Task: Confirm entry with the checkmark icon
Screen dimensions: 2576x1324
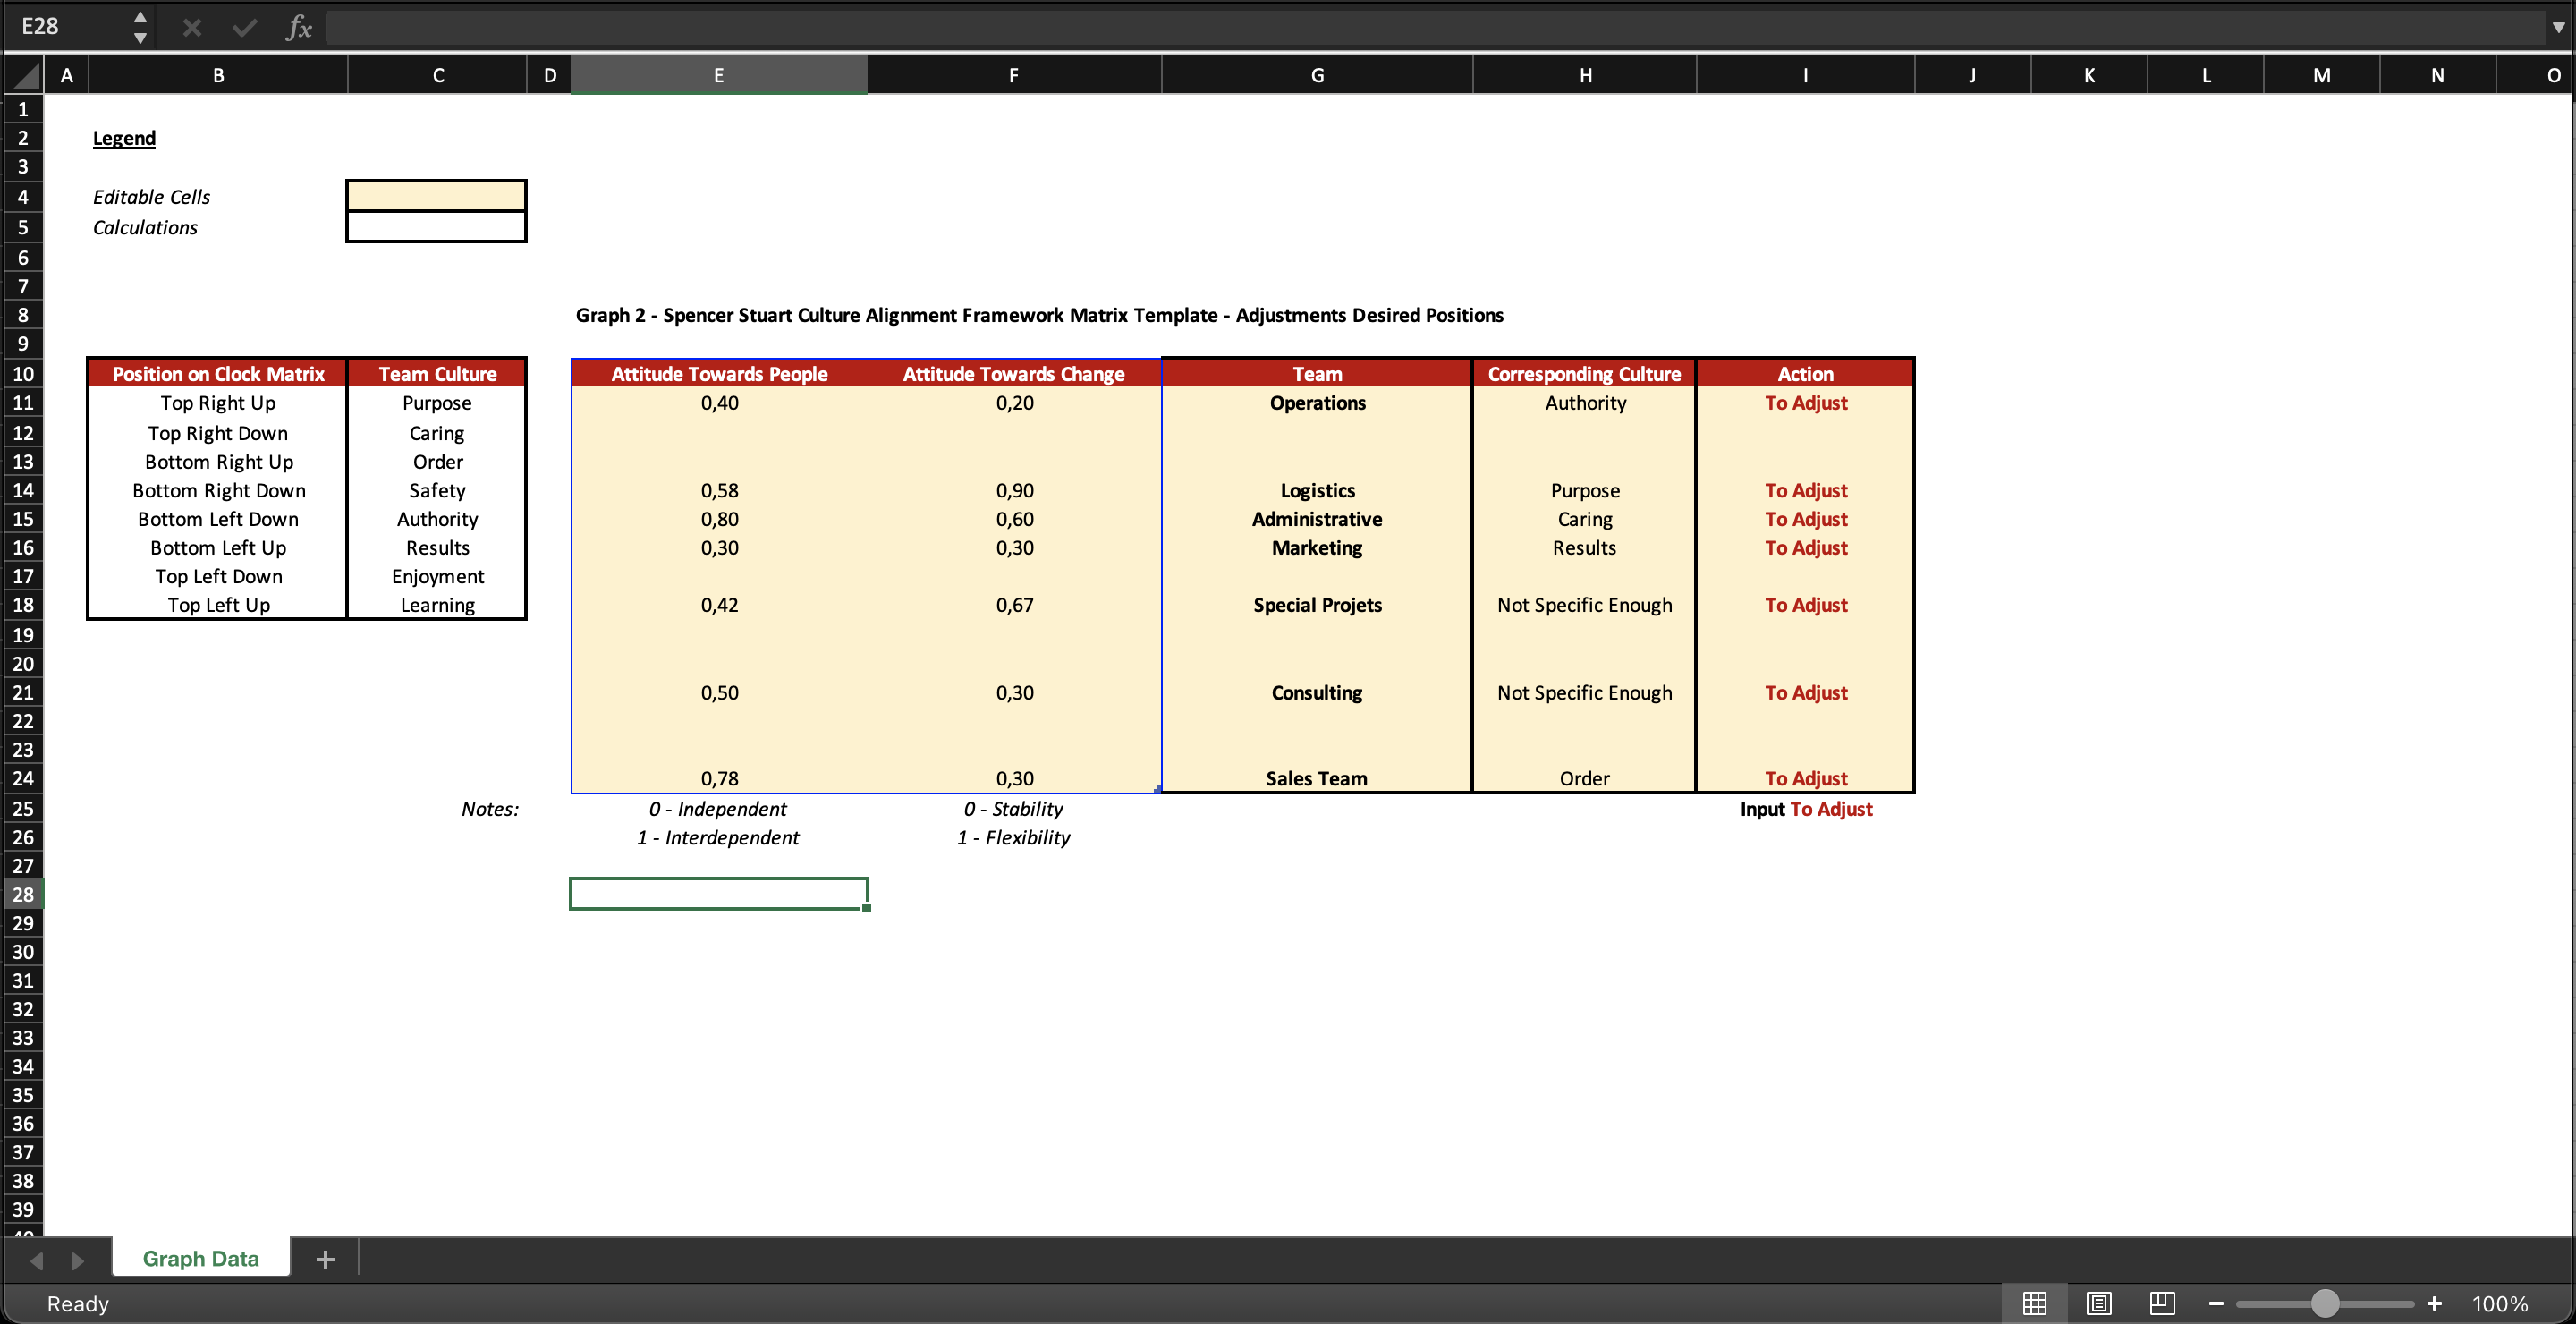Action: coord(244,27)
